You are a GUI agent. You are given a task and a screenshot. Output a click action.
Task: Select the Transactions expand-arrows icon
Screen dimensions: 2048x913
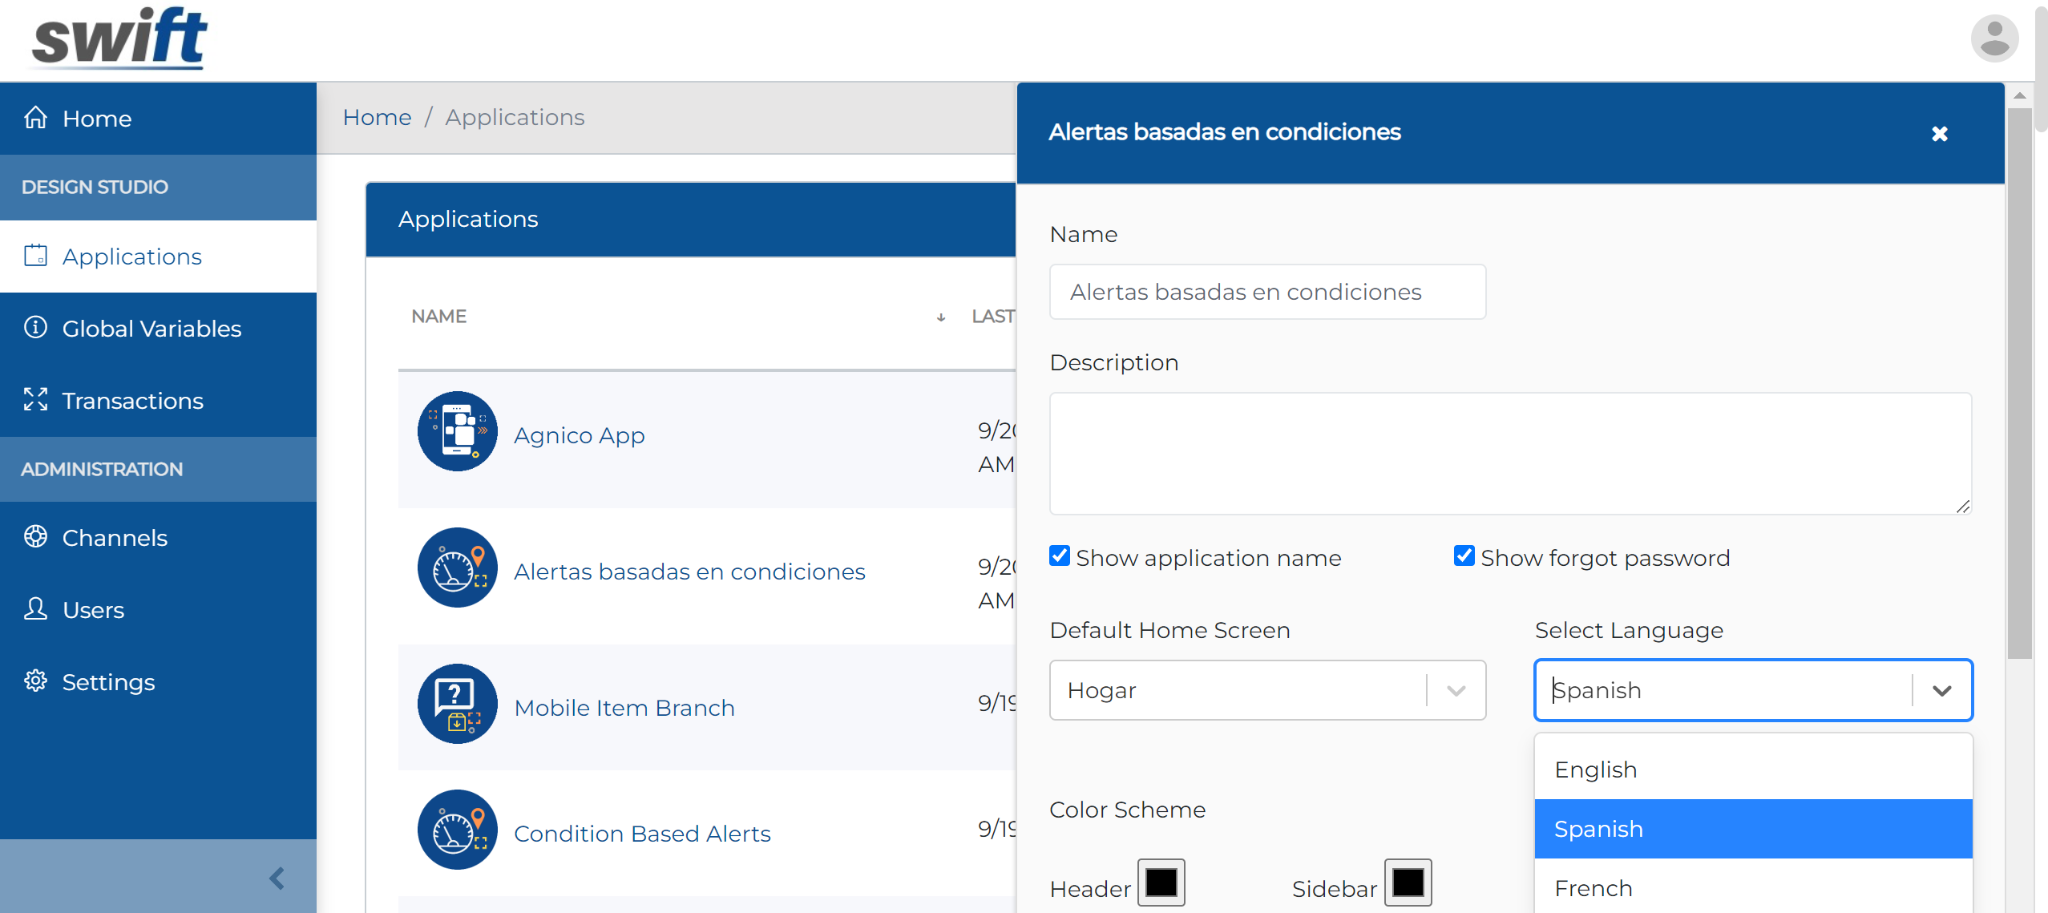click(x=35, y=399)
